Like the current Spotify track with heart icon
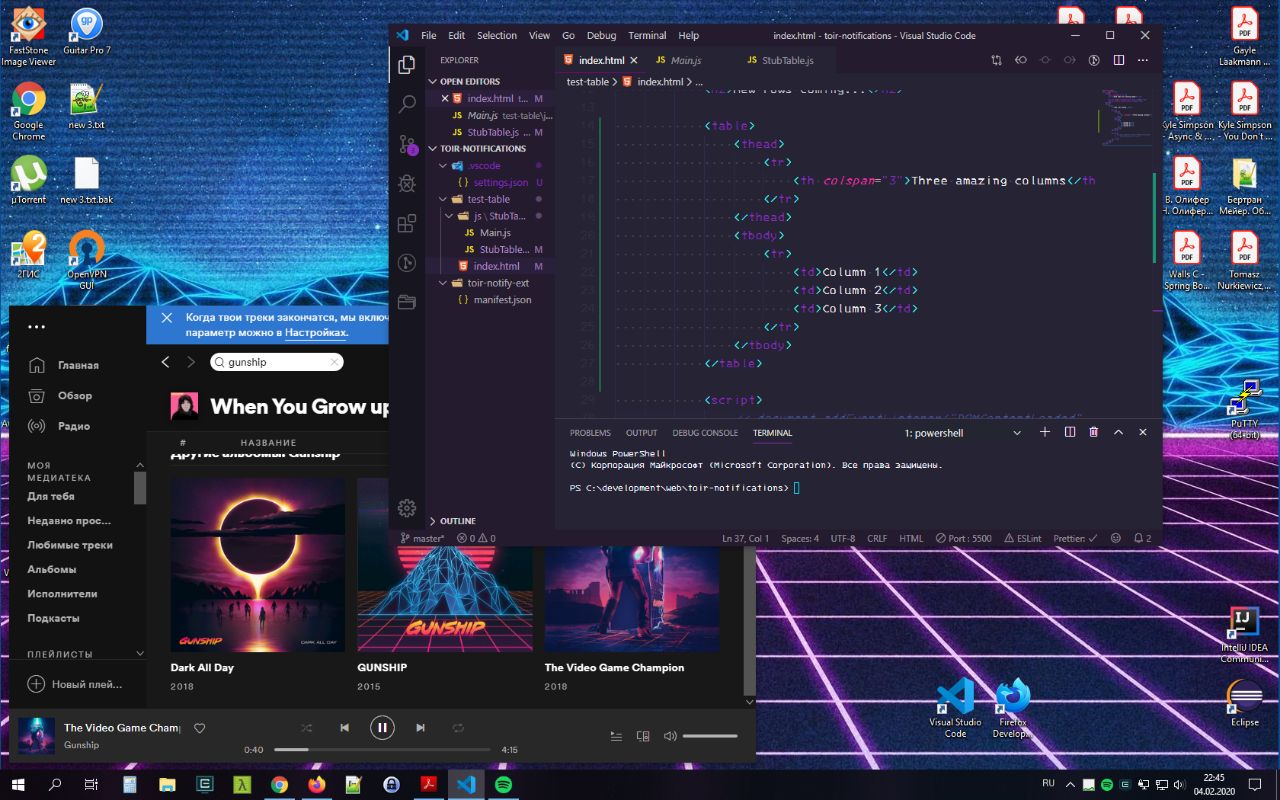 tap(199, 728)
